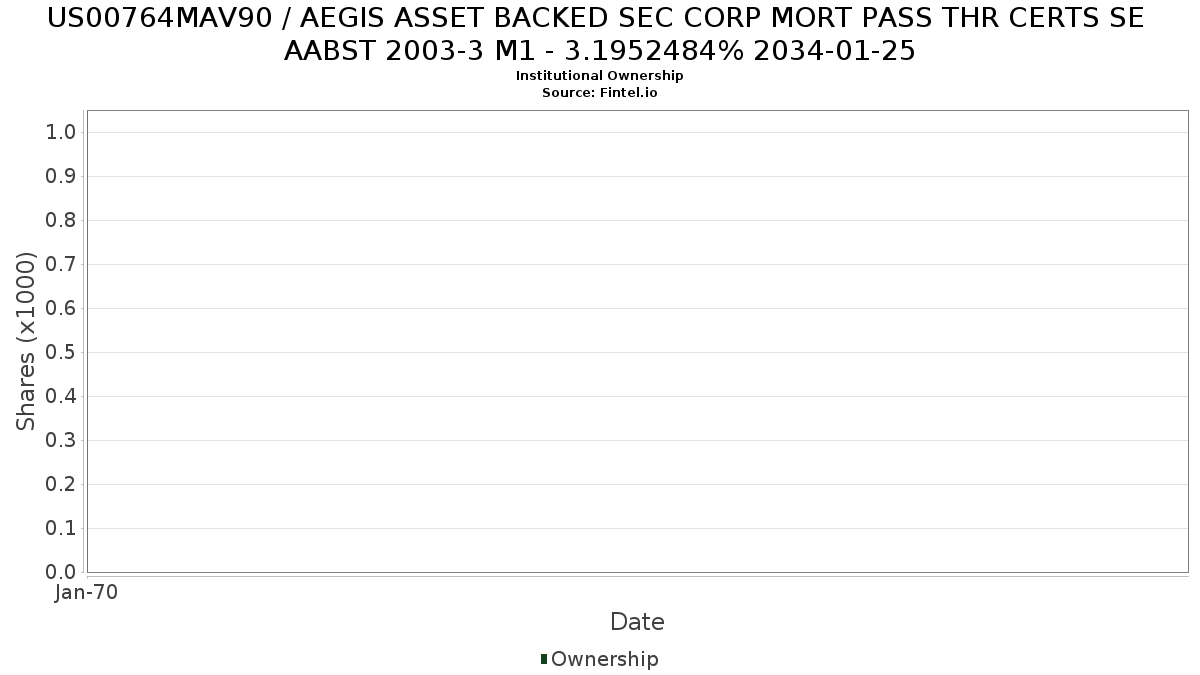The width and height of the screenshot is (1200, 675).
Task: Click the Date axis title
Action: 637,622
